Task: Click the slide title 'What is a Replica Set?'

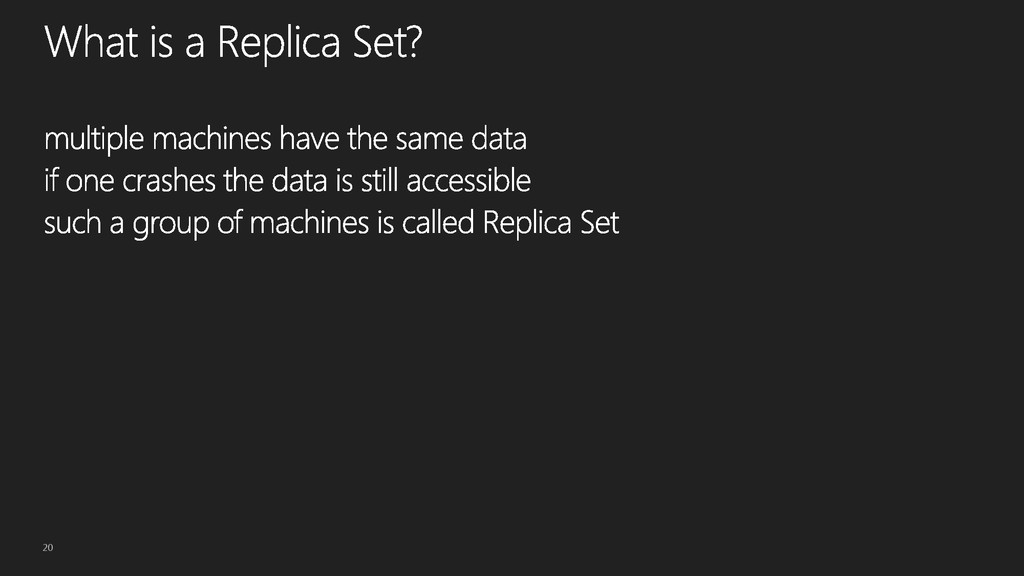Action: coord(233,42)
